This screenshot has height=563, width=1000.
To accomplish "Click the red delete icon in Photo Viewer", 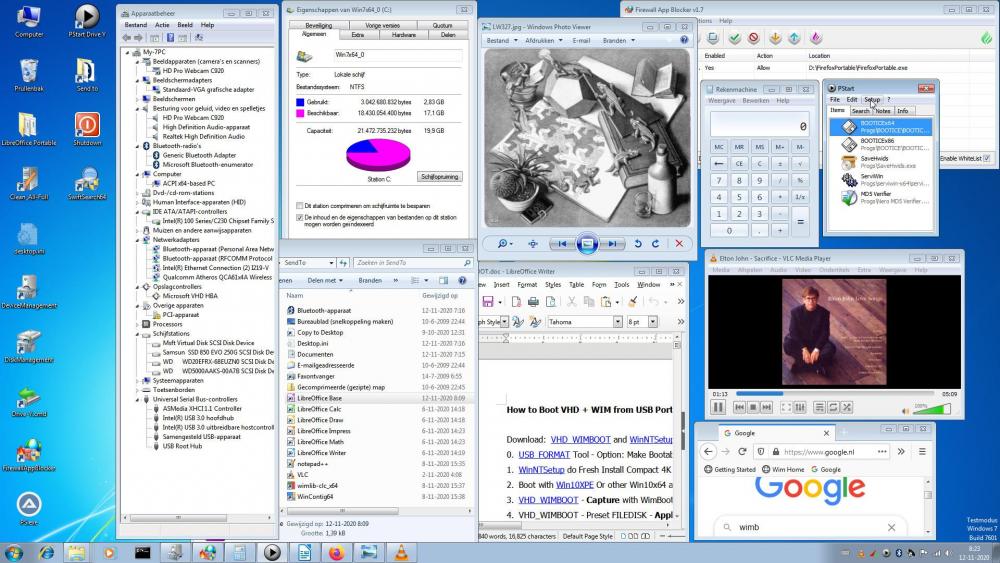I will [x=680, y=243].
